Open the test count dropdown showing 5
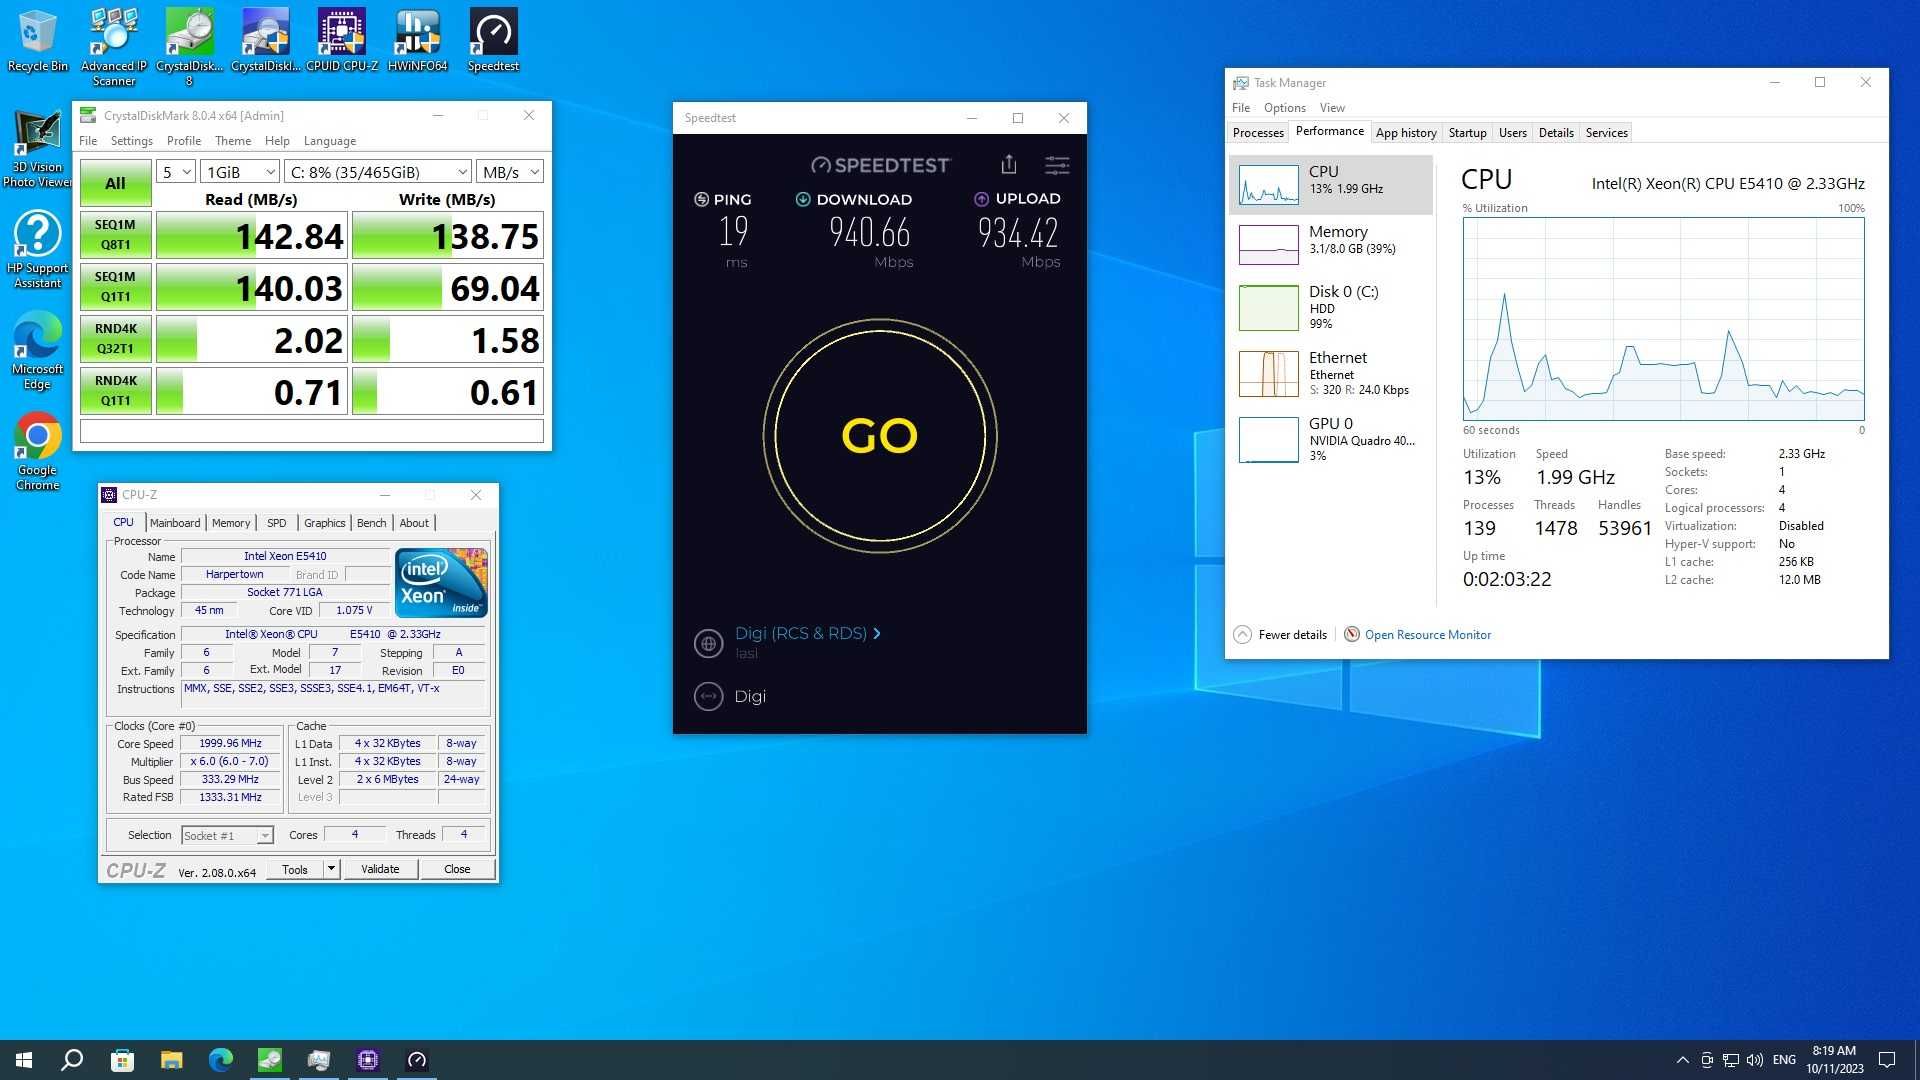The height and width of the screenshot is (1080, 1920). 175,172
